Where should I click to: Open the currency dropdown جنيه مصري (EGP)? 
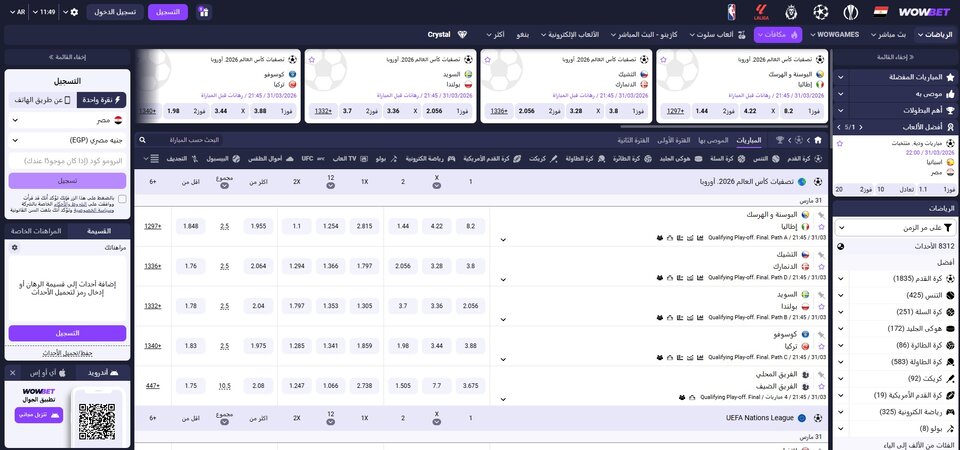click(67, 141)
